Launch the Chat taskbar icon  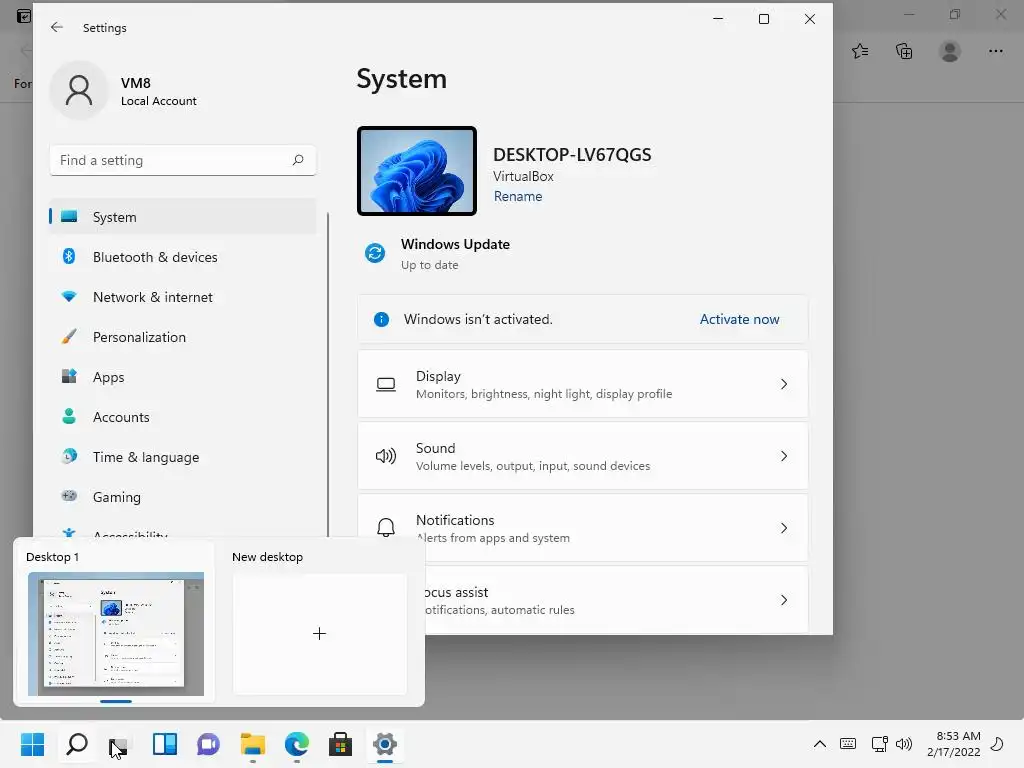tap(208, 744)
